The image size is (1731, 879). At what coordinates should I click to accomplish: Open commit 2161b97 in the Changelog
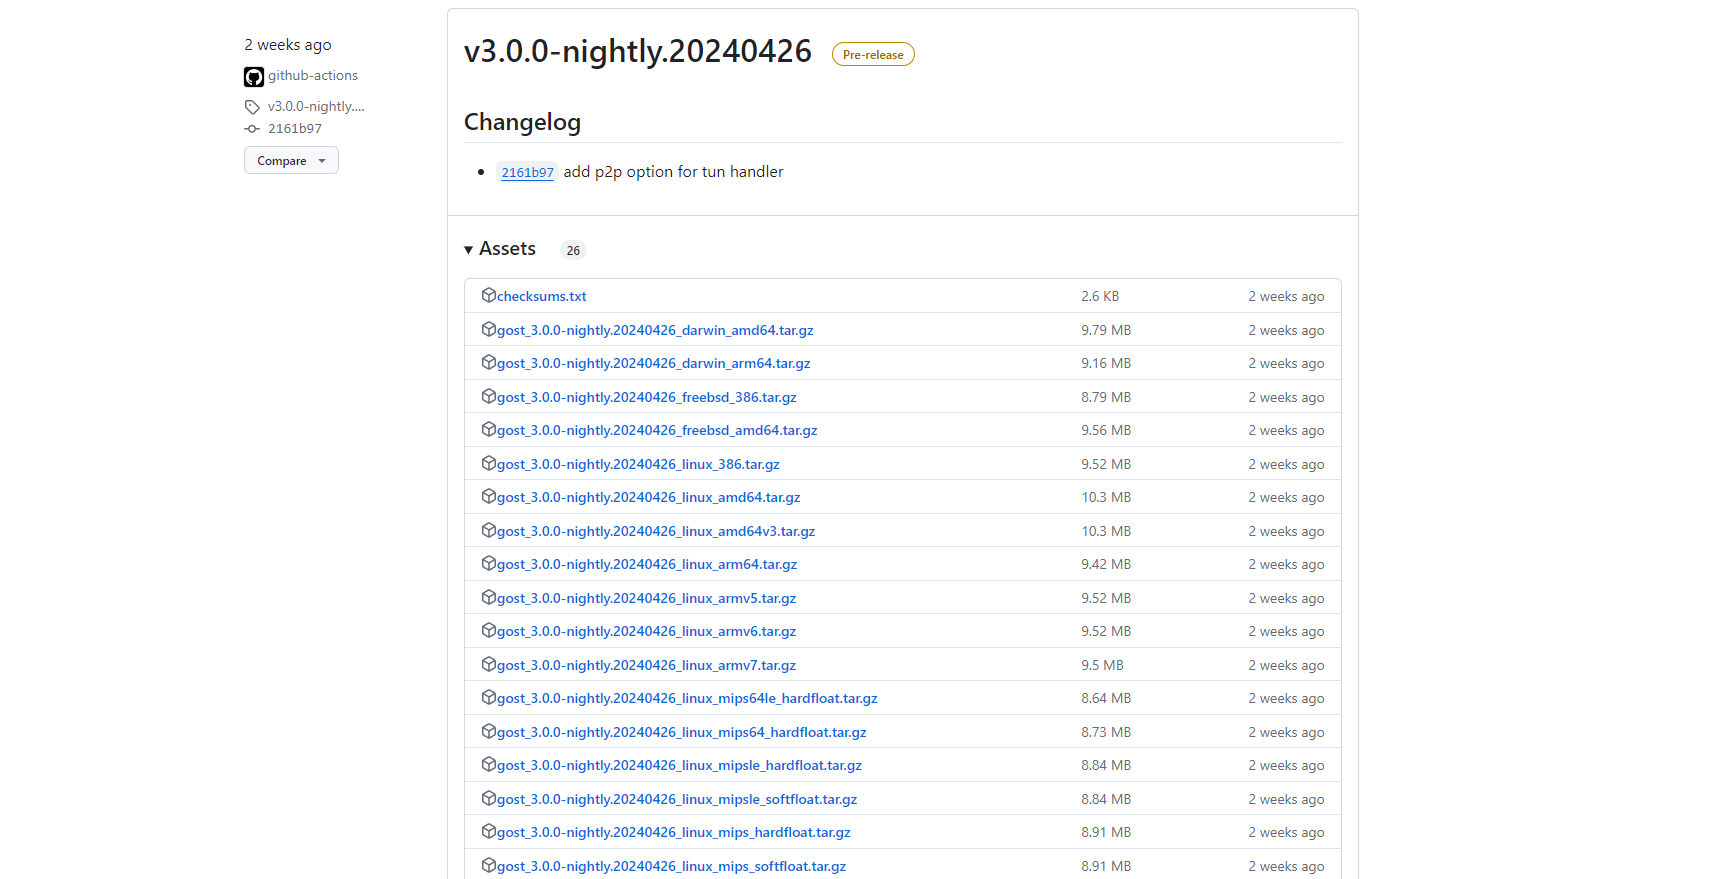pos(527,172)
